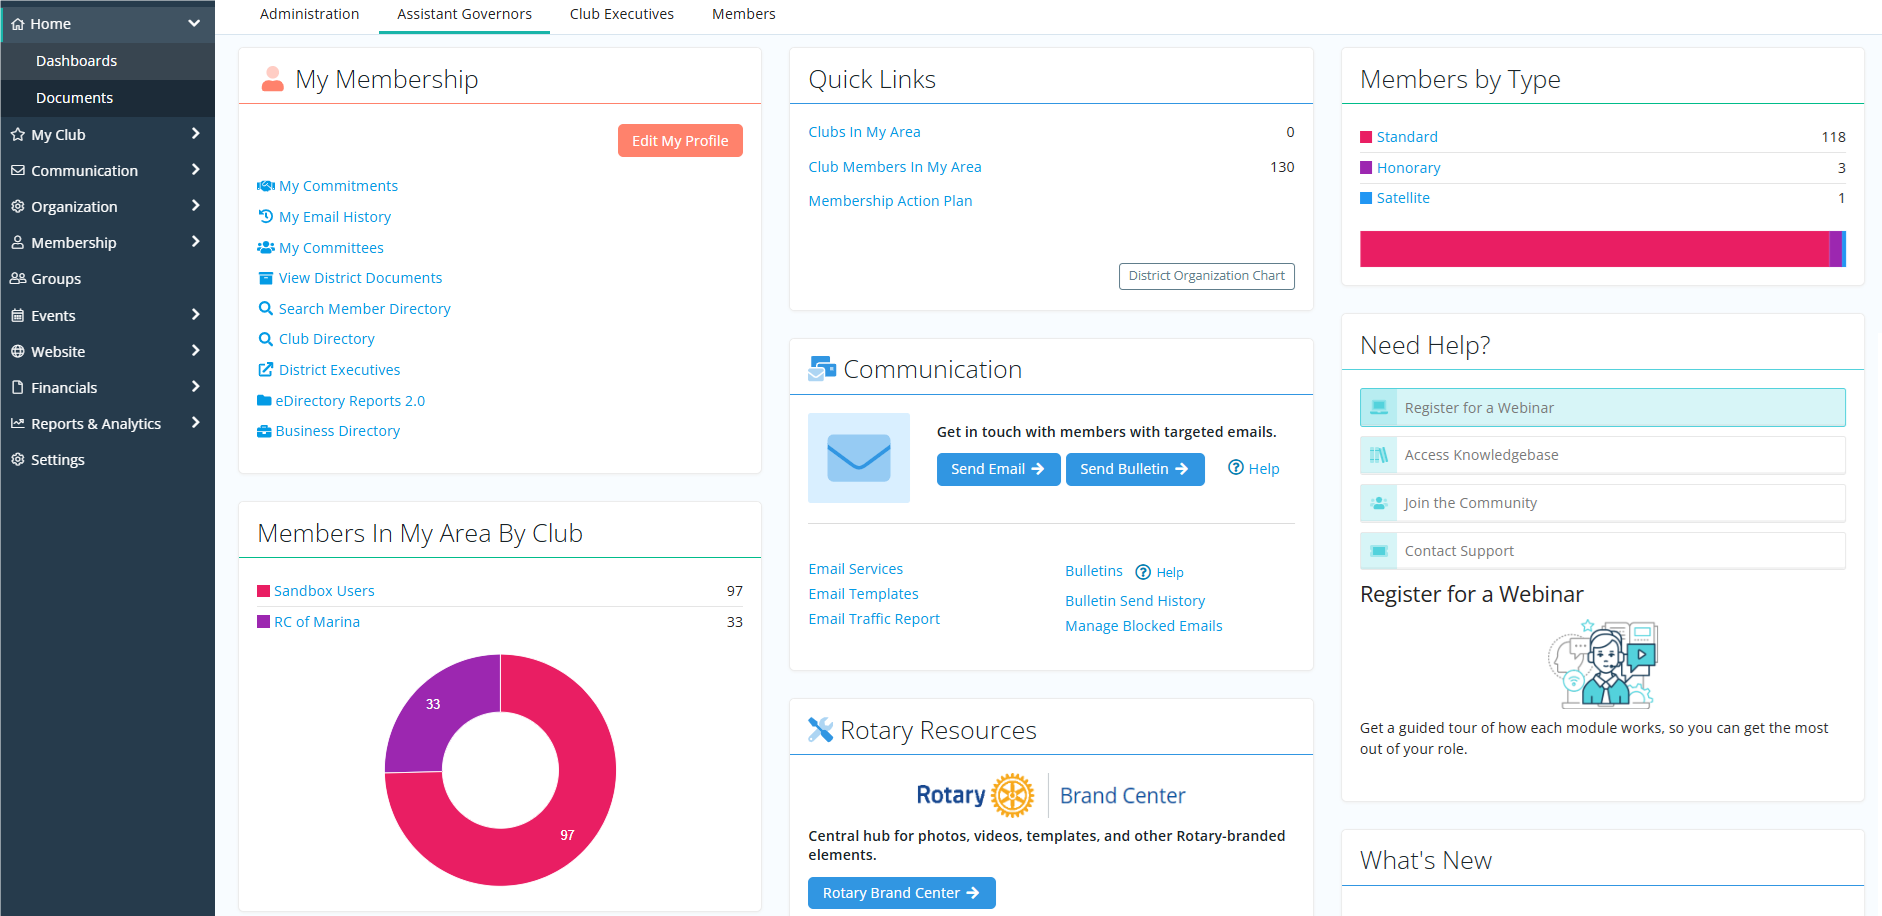Click the archive icon beside View District Documents

[x=266, y=278]
